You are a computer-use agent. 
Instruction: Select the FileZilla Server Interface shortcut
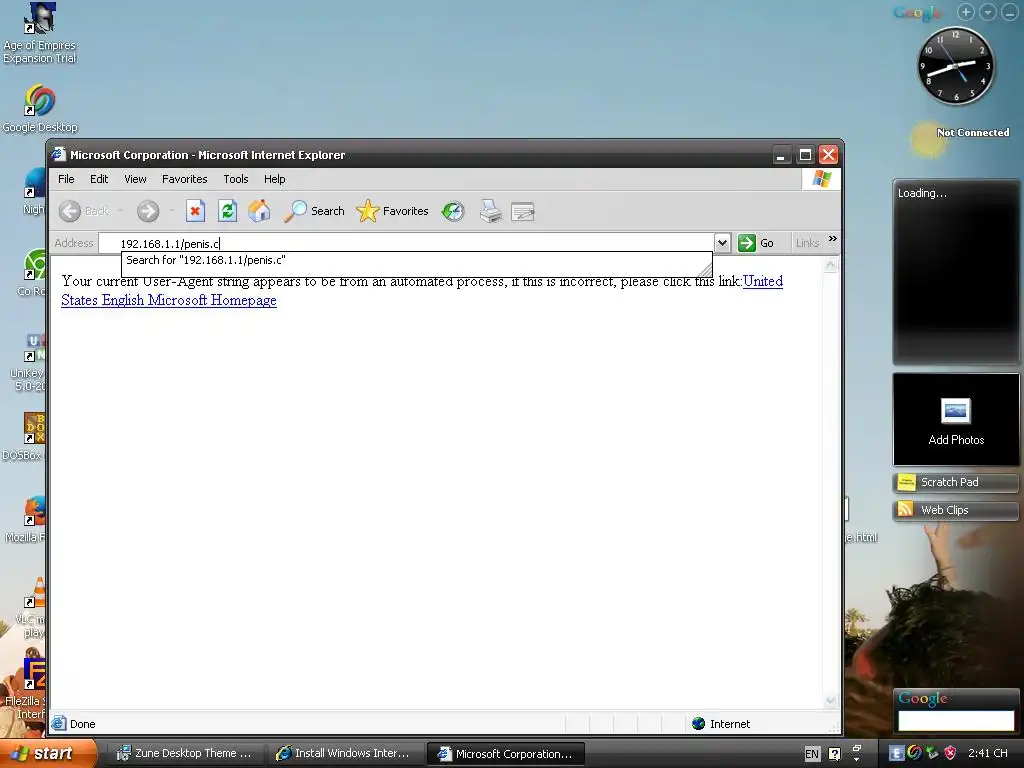(x=24, y=690)
